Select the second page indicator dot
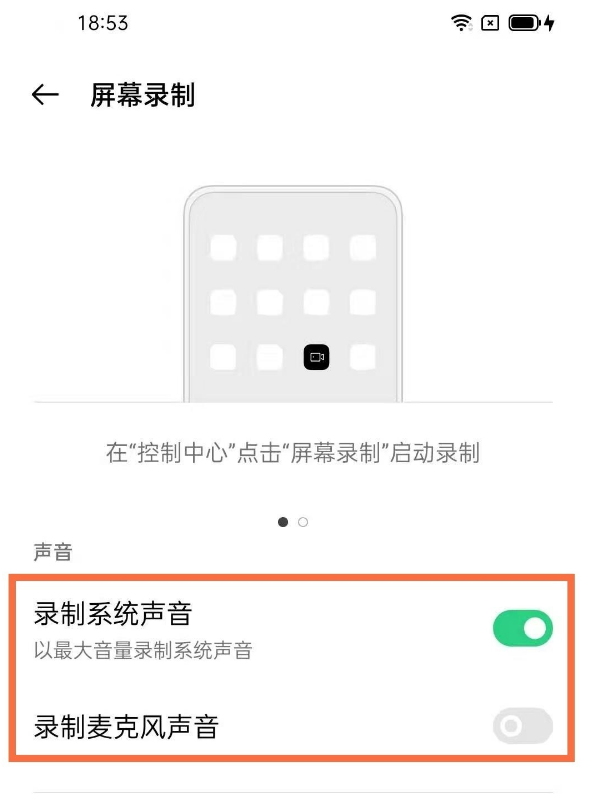This screenshot has height=801, width=593. (x=303, y=521)
